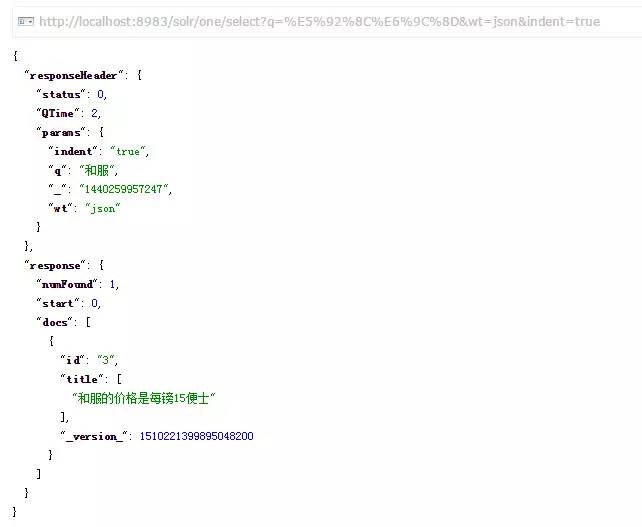Open the localhost:8983 solr select URL link

pyautogui.click(x=320, y=21)
